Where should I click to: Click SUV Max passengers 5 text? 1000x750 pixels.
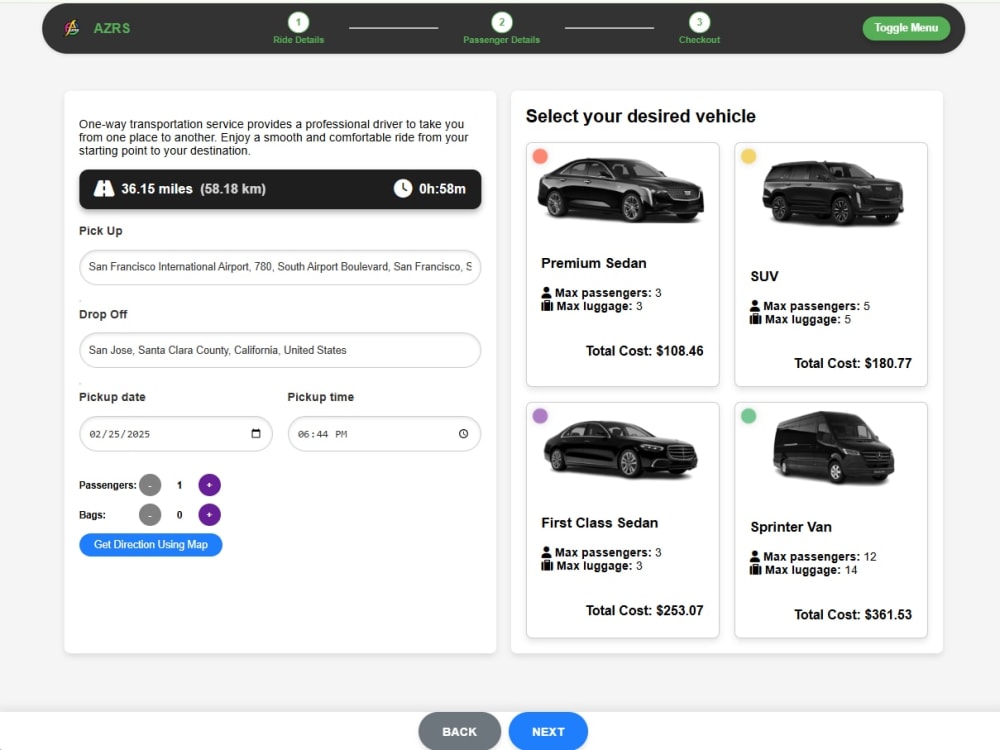tap(816, 306)
